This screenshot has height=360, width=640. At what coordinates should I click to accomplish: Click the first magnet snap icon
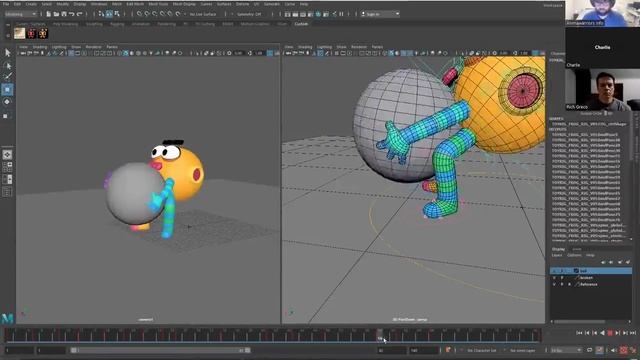click(139, 14)
